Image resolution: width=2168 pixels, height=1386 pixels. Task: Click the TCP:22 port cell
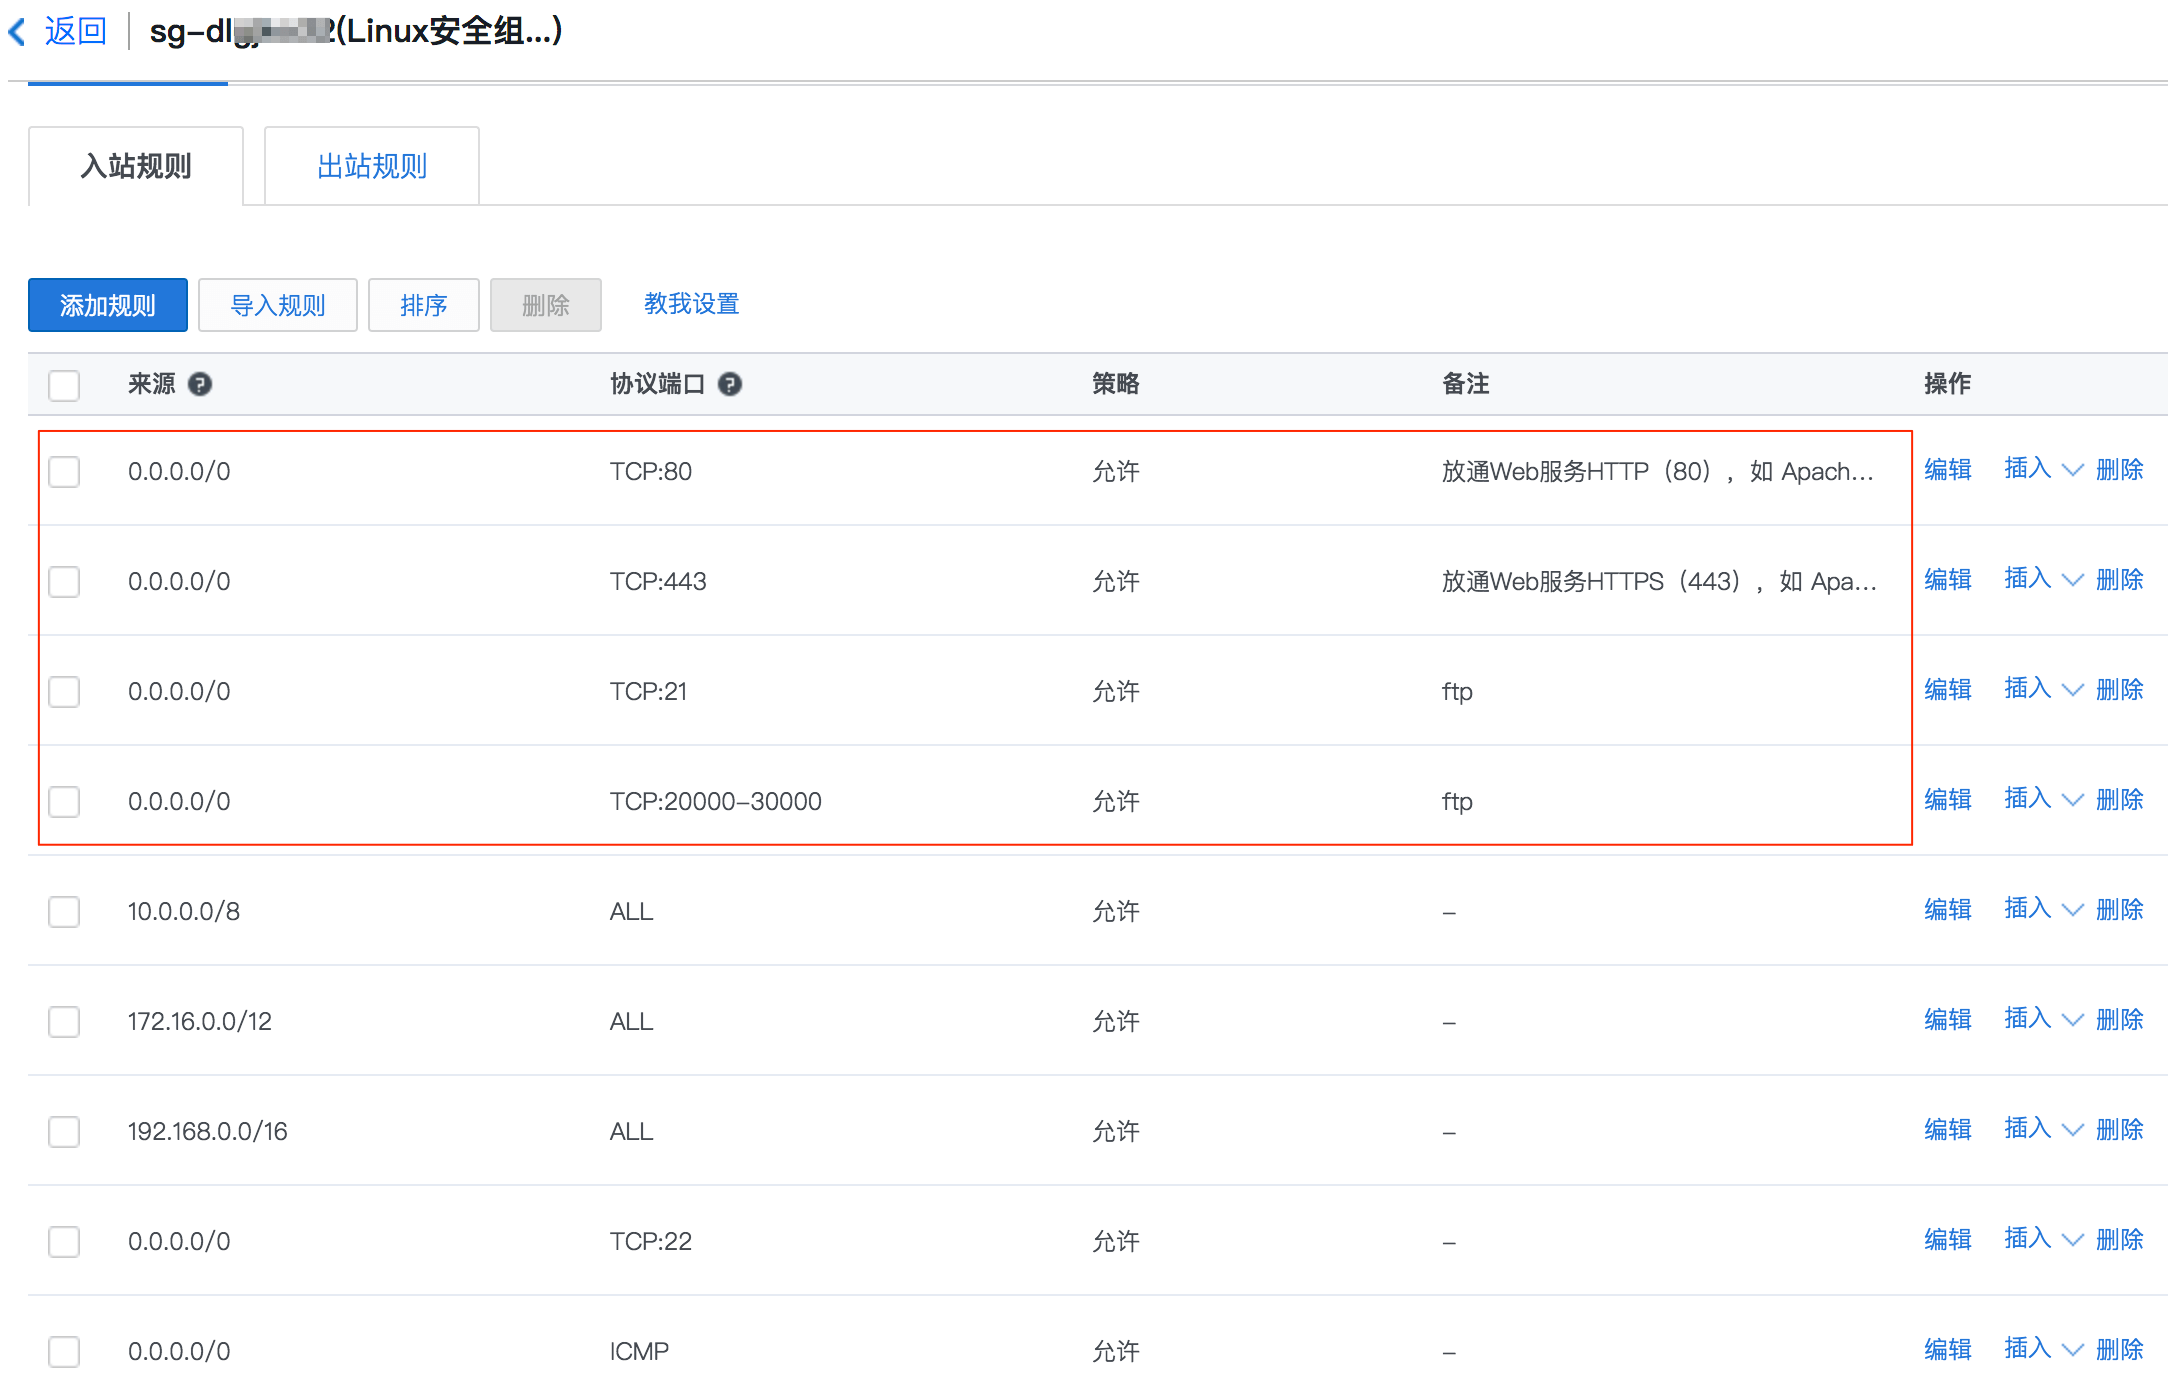pos(651,1241)
